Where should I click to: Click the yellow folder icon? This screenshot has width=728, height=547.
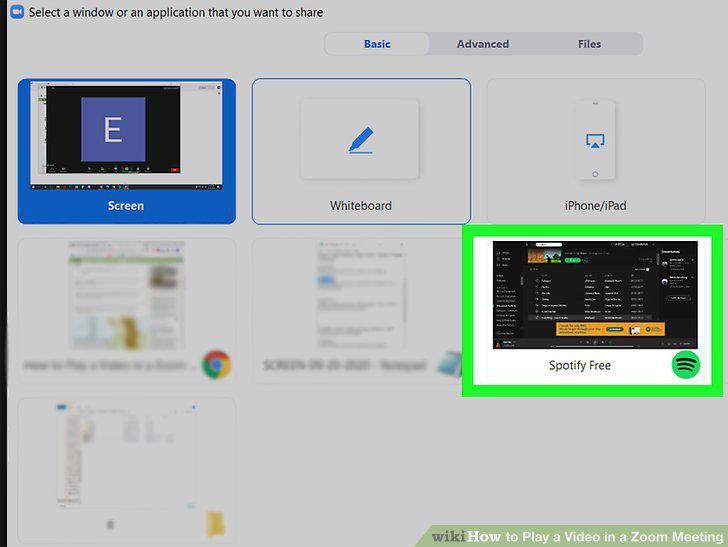tap(215, 523)
